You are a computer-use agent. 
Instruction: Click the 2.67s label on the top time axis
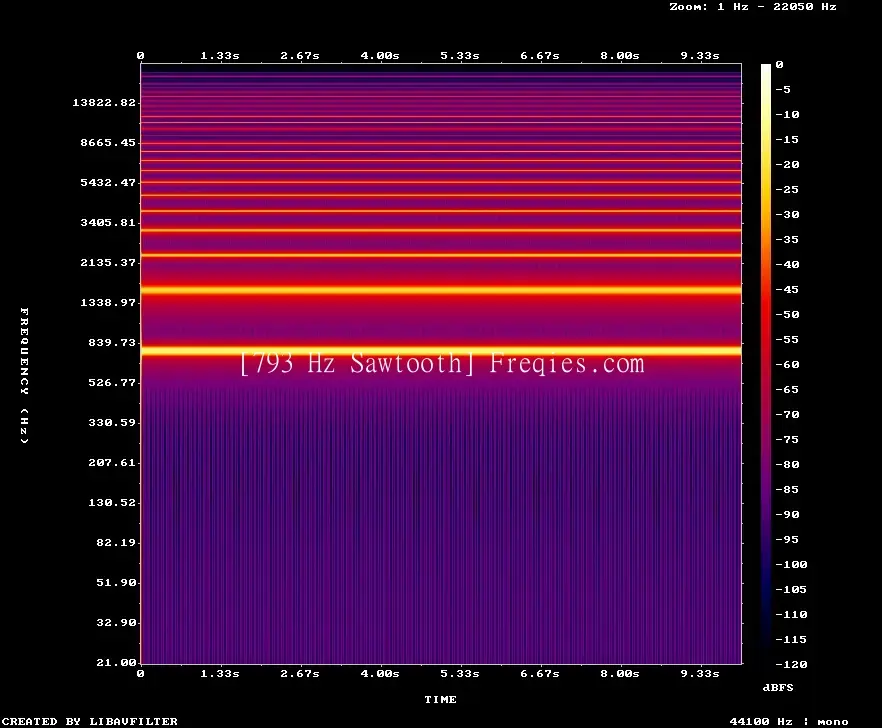300,56
